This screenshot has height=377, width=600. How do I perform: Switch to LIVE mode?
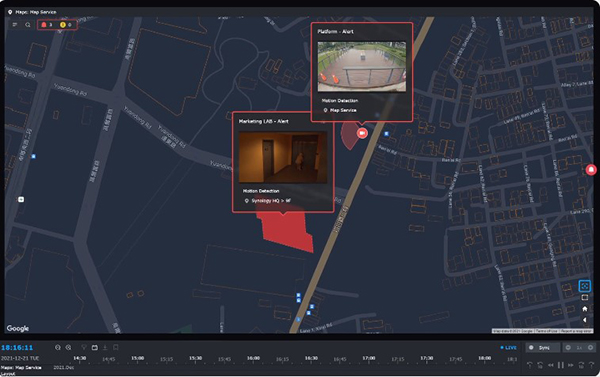[509, 348]
